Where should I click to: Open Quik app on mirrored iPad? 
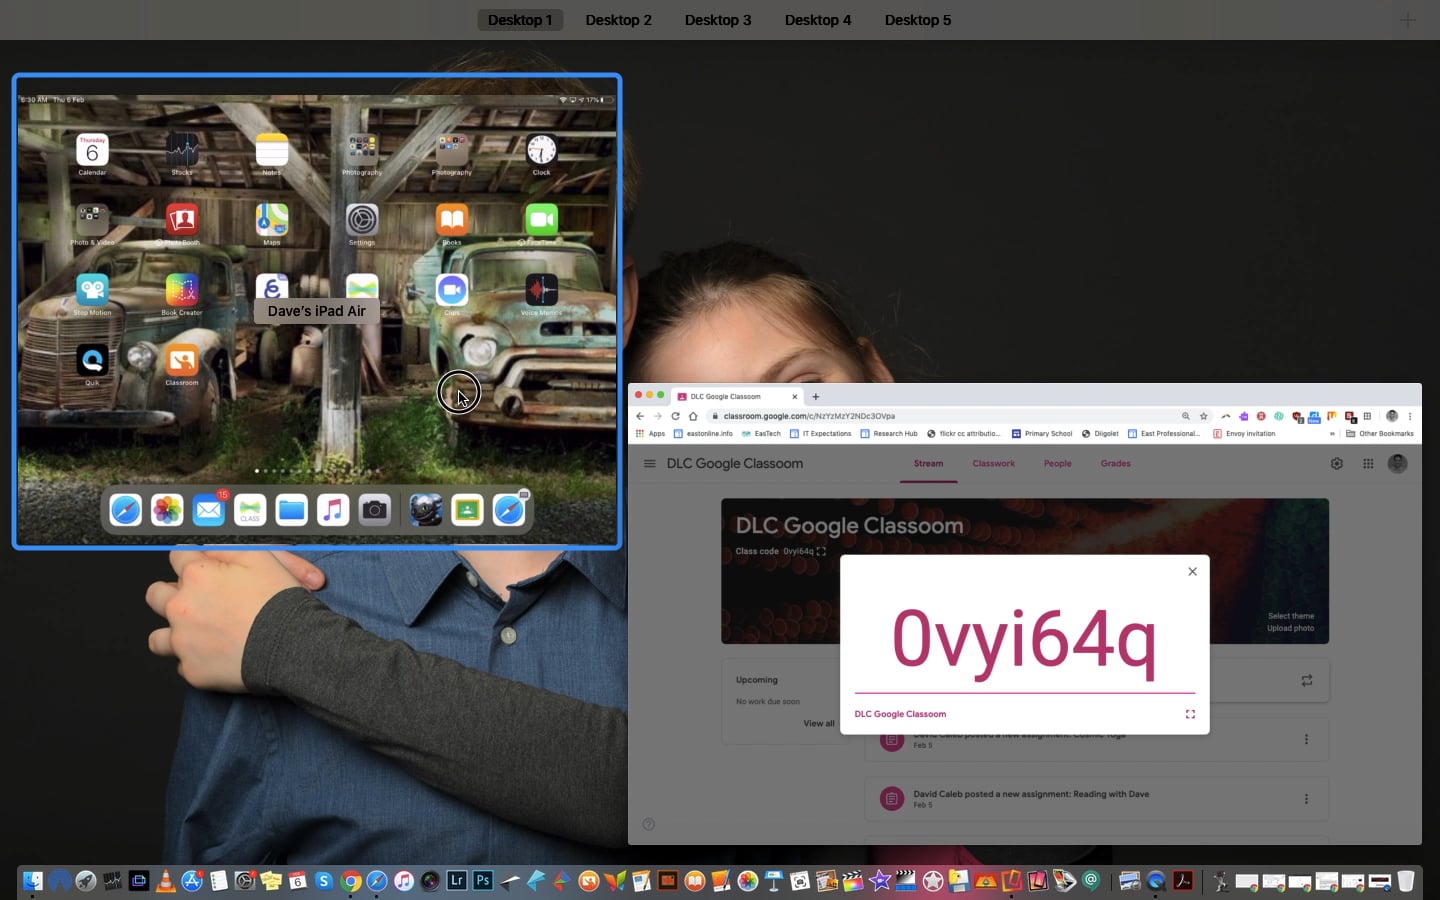pos(92,360)
